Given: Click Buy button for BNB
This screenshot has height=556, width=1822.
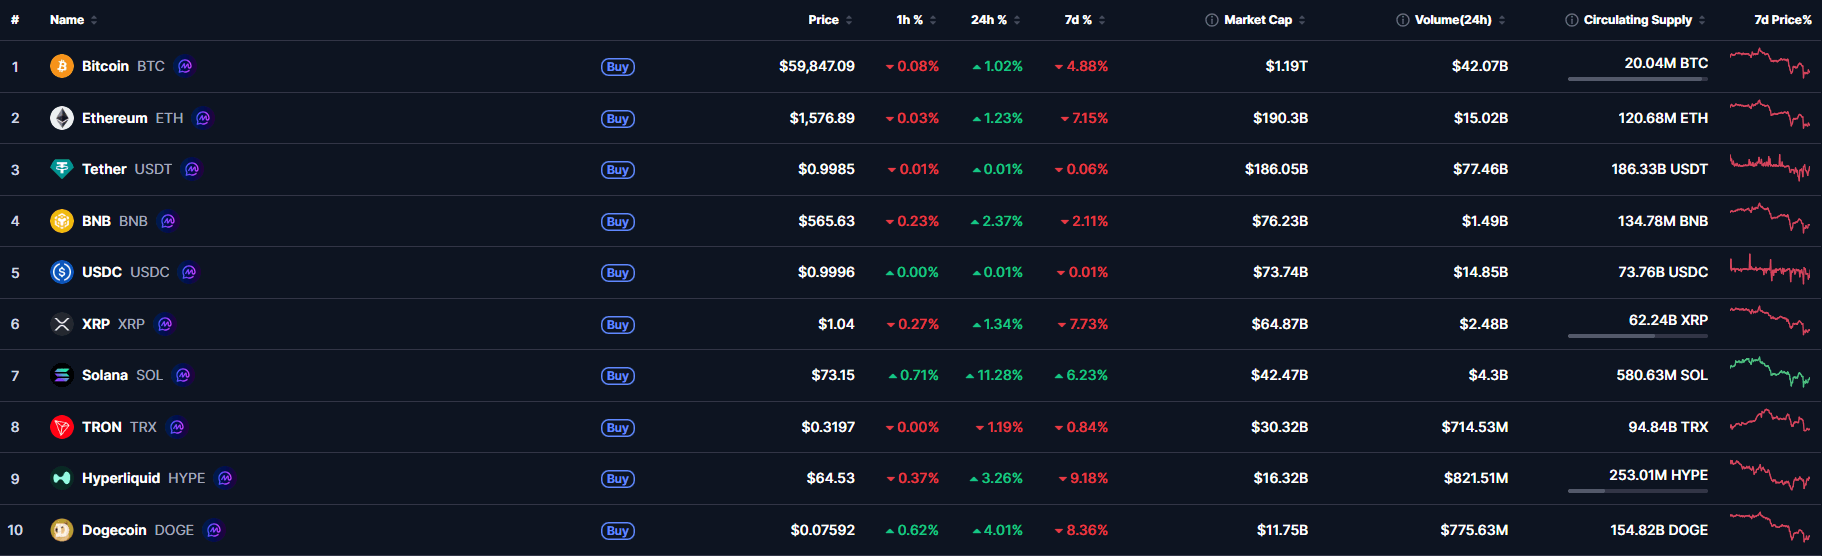Looking at the screenshot, I should click(618, 222).
